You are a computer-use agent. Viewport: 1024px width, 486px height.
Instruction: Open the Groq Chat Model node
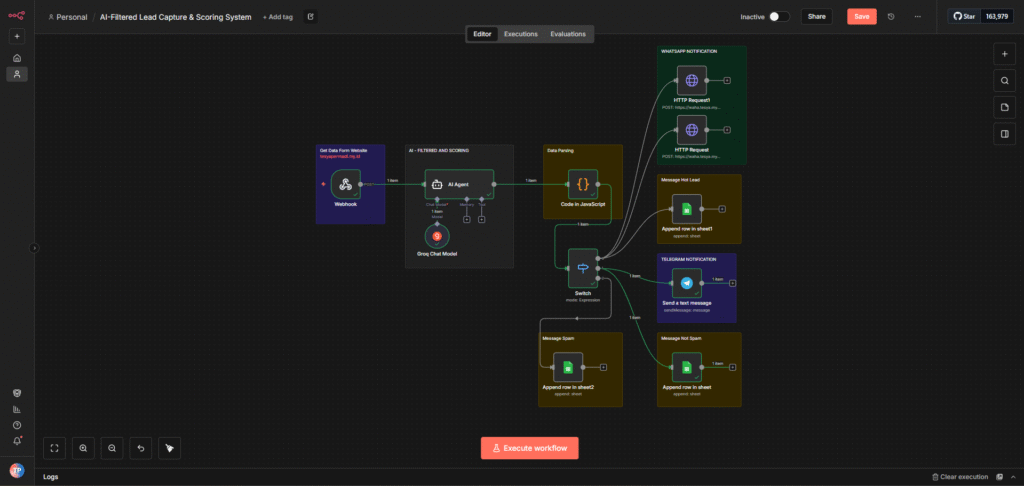coord(437,236)
